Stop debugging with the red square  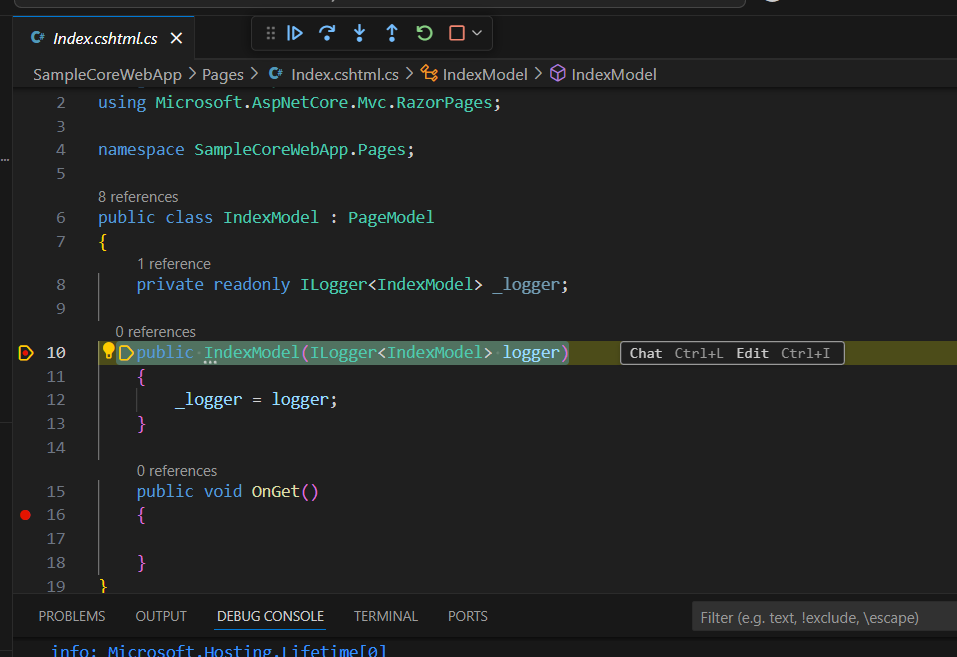pos(456,33)
